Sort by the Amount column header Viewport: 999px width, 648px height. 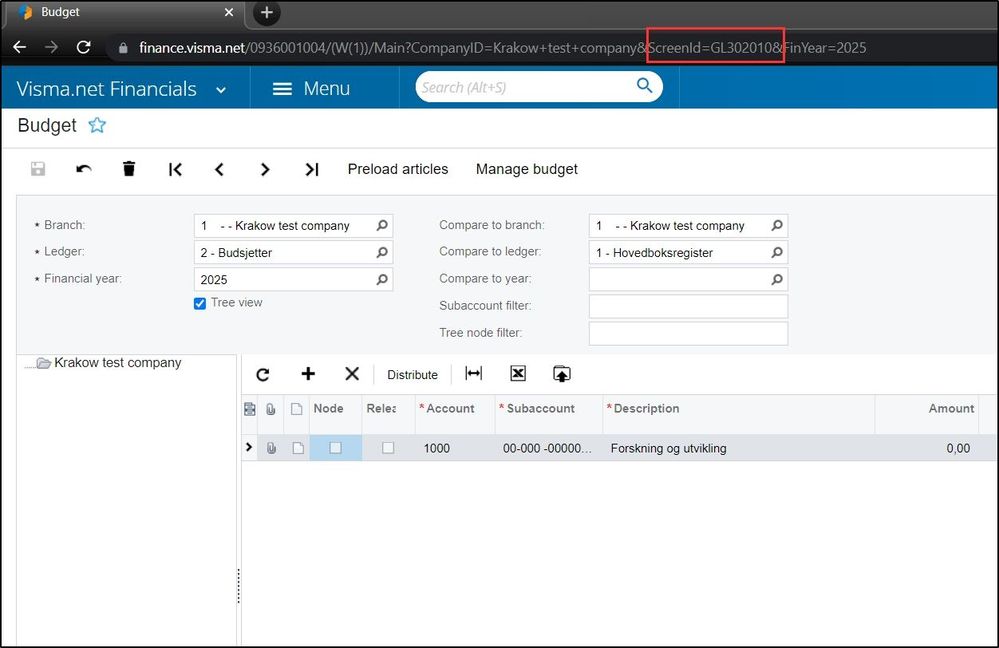tap(926, 408)
